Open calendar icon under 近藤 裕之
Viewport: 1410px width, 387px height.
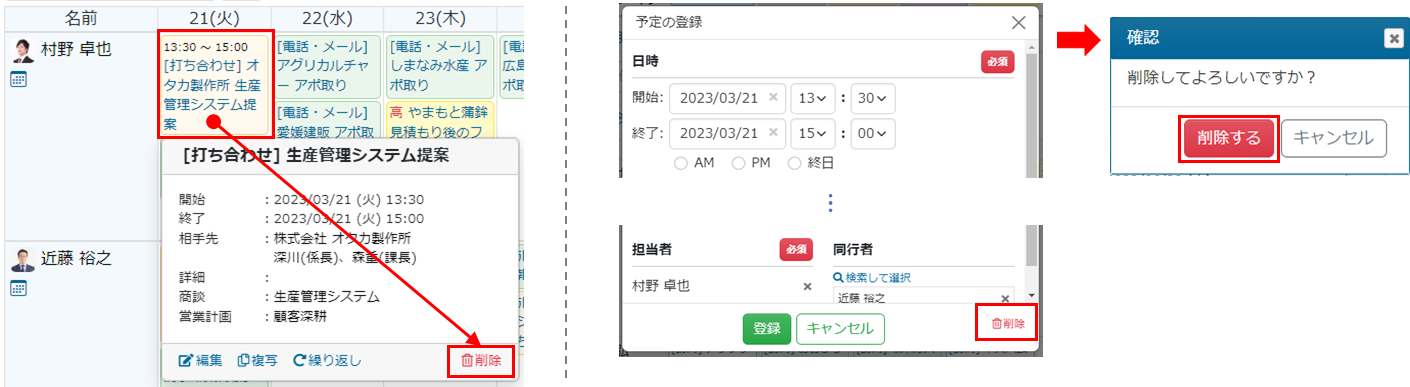(19, 288)
